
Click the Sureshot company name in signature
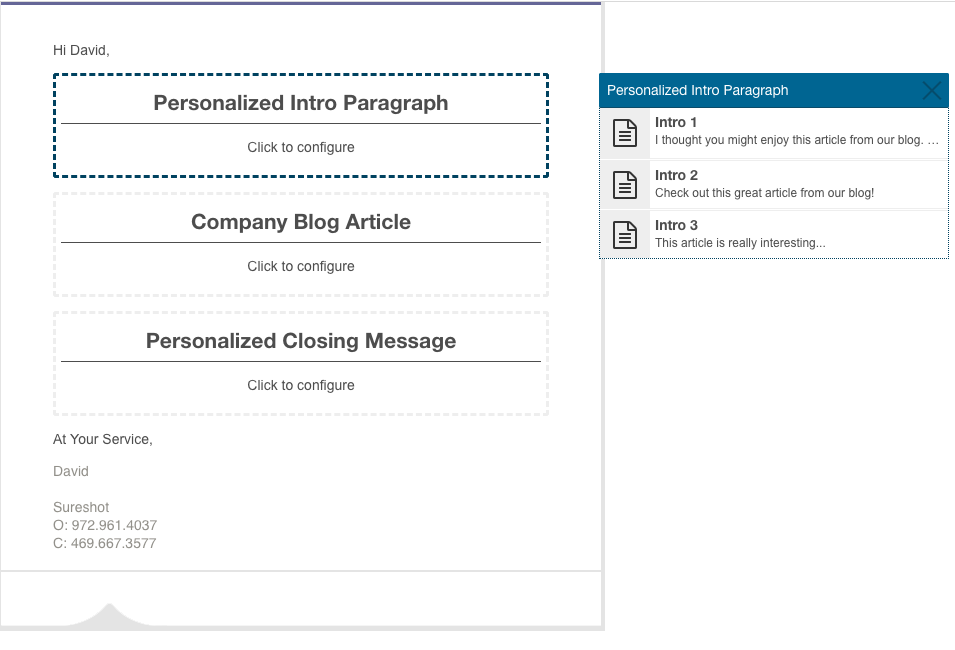click(x=81, y=507)
